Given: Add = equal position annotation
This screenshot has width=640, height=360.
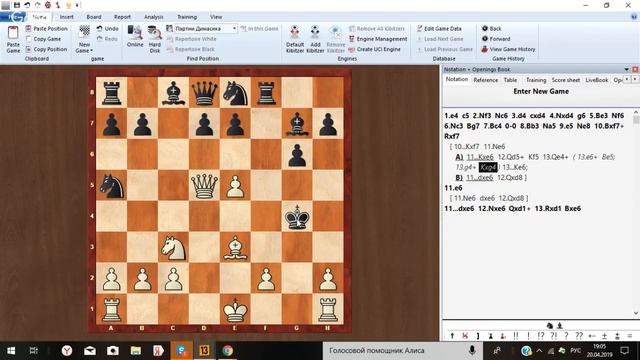Looking at the screenshot, I should tap(630, 336).
